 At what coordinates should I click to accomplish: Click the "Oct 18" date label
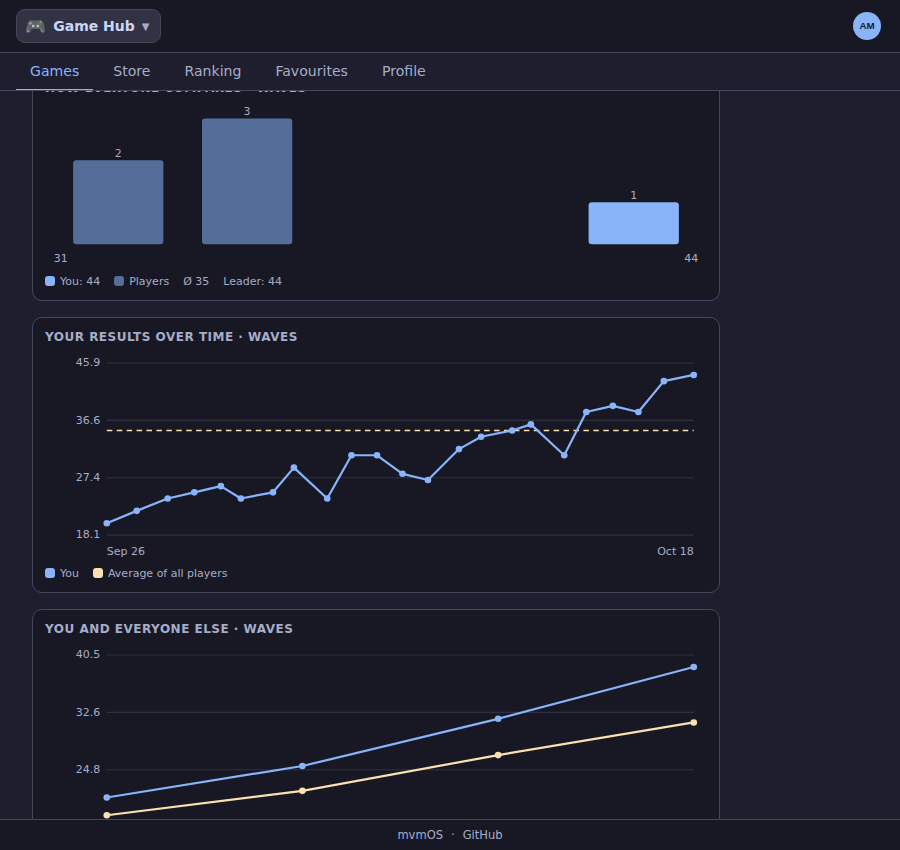pos(675,552)
